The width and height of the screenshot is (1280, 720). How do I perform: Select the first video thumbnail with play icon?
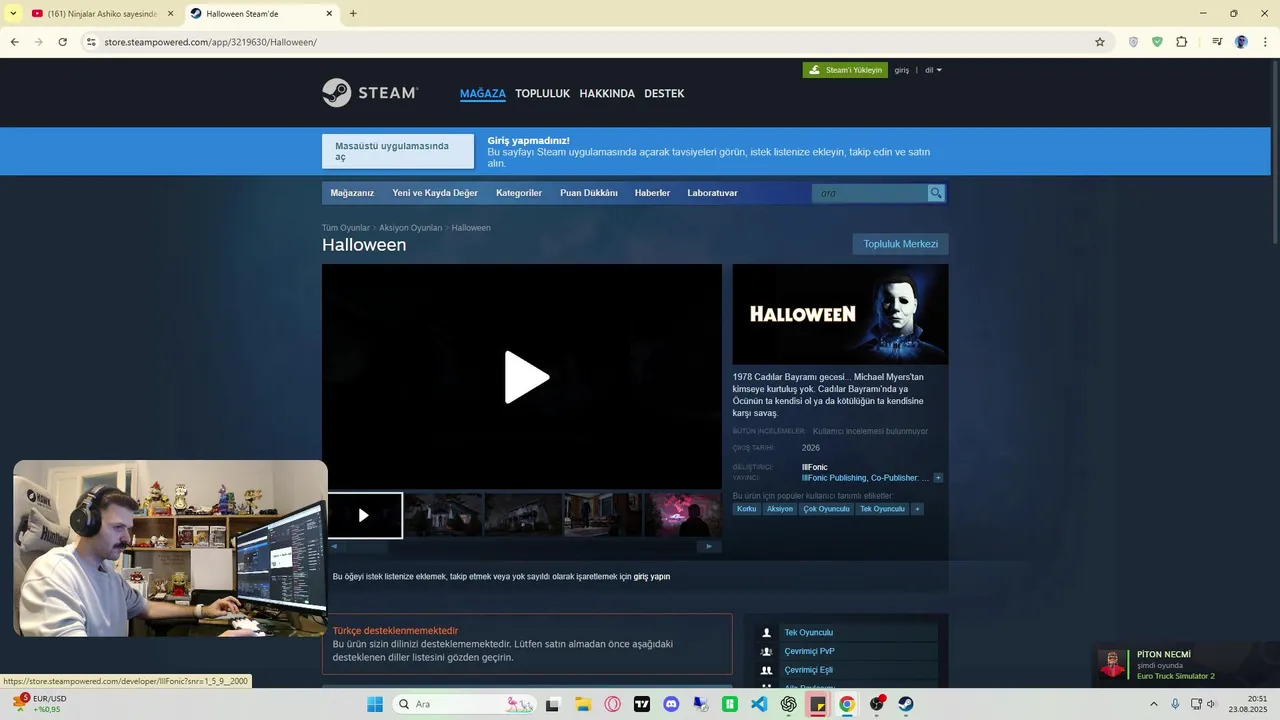[x=364, y=515]
